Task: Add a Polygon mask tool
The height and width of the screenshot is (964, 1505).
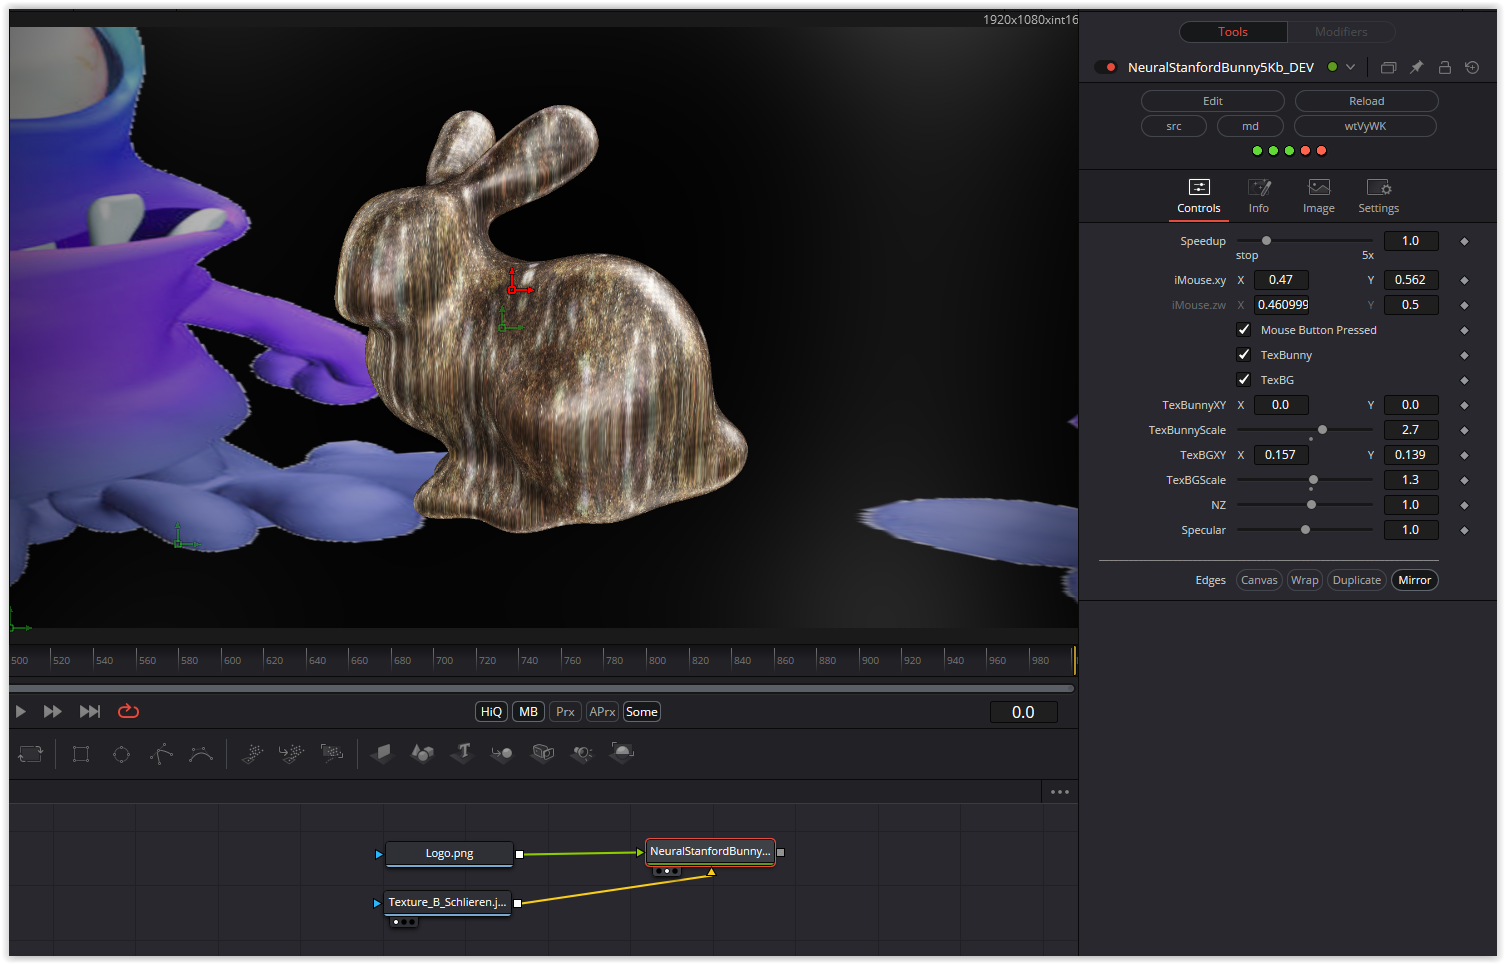Action: point(161,754)
